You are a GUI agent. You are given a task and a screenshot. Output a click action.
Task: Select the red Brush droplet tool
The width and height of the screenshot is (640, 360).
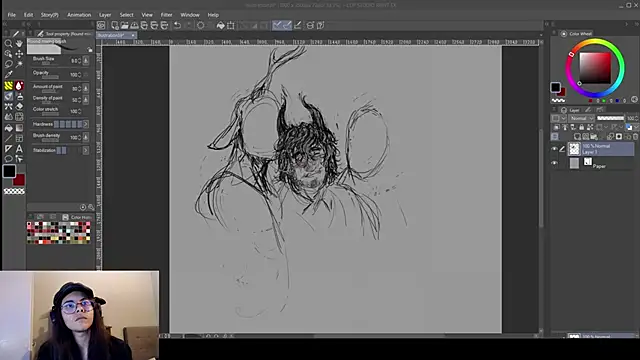coord(19,86)
